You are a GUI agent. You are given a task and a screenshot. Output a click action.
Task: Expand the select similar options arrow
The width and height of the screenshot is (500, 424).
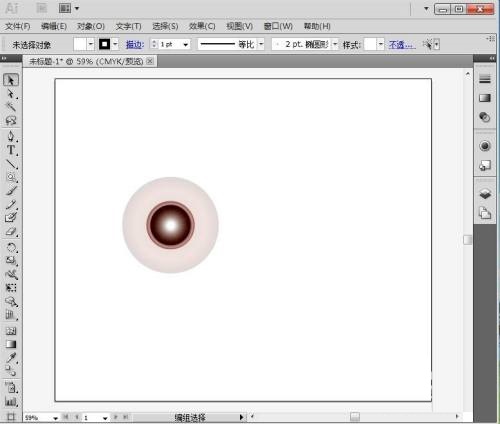click(x=436, y=44)
